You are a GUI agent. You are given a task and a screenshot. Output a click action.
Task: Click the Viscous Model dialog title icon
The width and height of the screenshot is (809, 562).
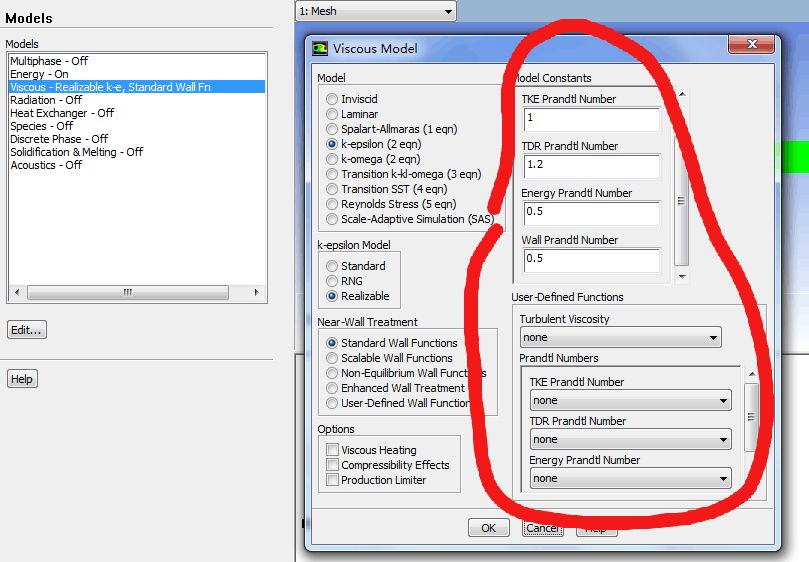320,48
